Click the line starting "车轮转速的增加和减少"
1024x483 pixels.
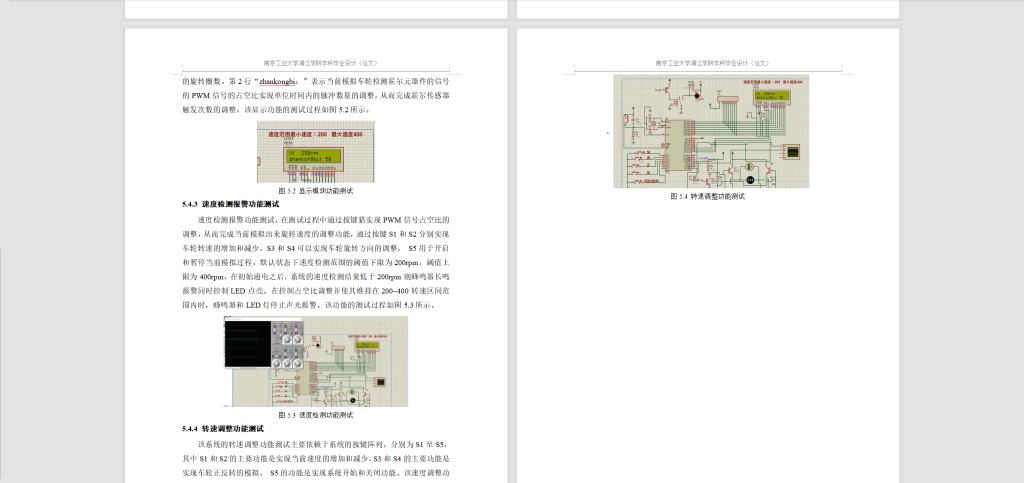pos(315,249)
